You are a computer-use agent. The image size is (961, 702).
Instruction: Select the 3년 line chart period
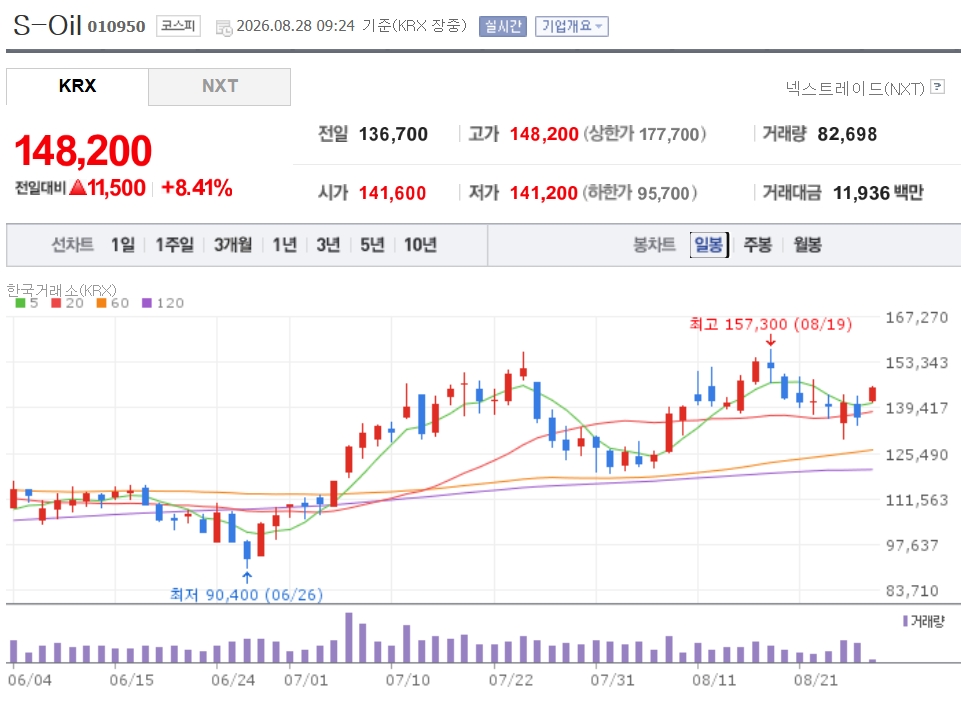click(328, 245)
